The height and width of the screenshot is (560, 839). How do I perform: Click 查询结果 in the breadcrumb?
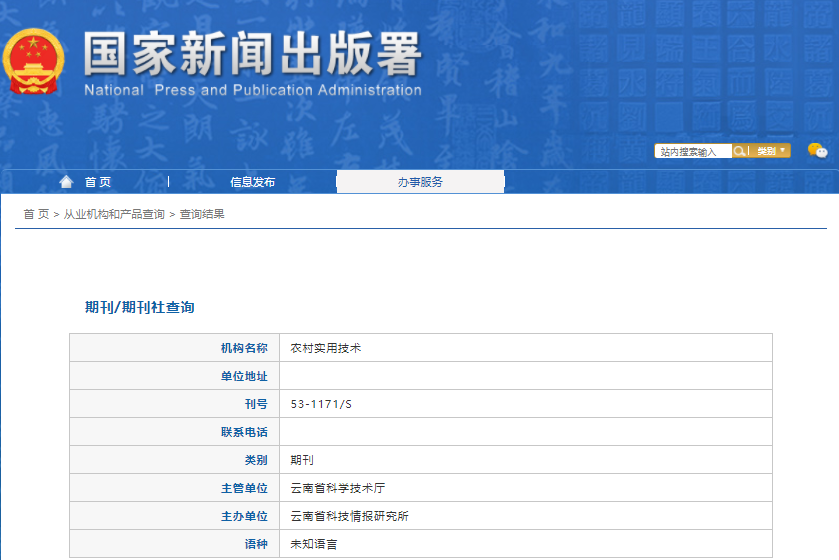202,214
